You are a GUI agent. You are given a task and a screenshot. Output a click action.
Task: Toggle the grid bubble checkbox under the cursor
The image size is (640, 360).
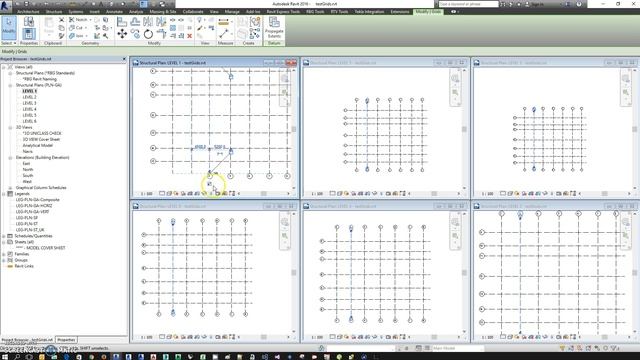(x=209, y=184)
